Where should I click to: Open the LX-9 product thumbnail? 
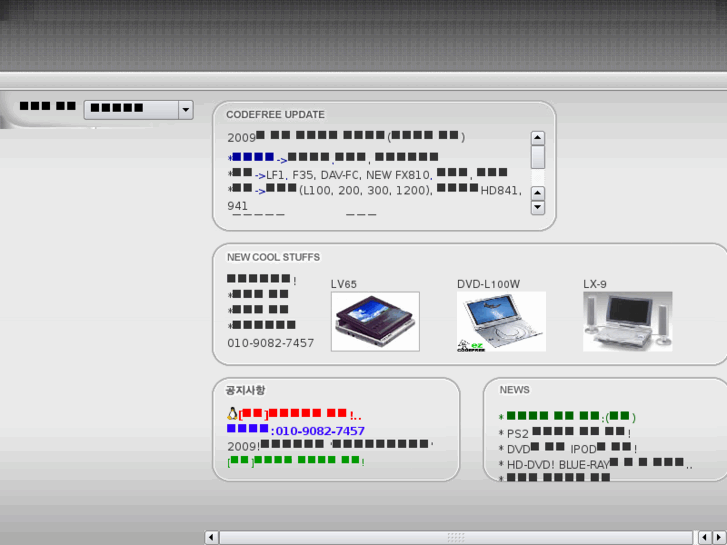click(627, 321)
